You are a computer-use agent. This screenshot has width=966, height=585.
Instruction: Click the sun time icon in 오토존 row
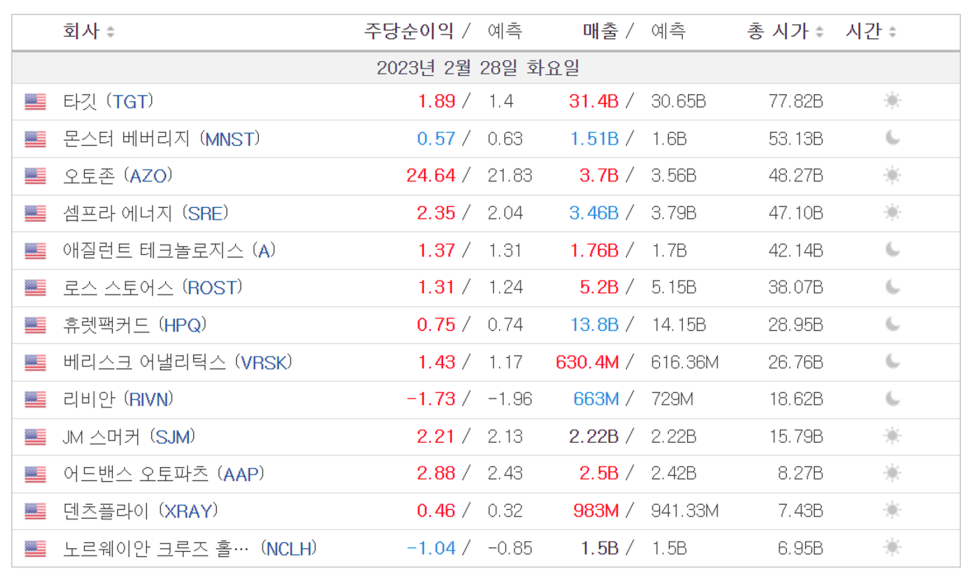point(892,176)
